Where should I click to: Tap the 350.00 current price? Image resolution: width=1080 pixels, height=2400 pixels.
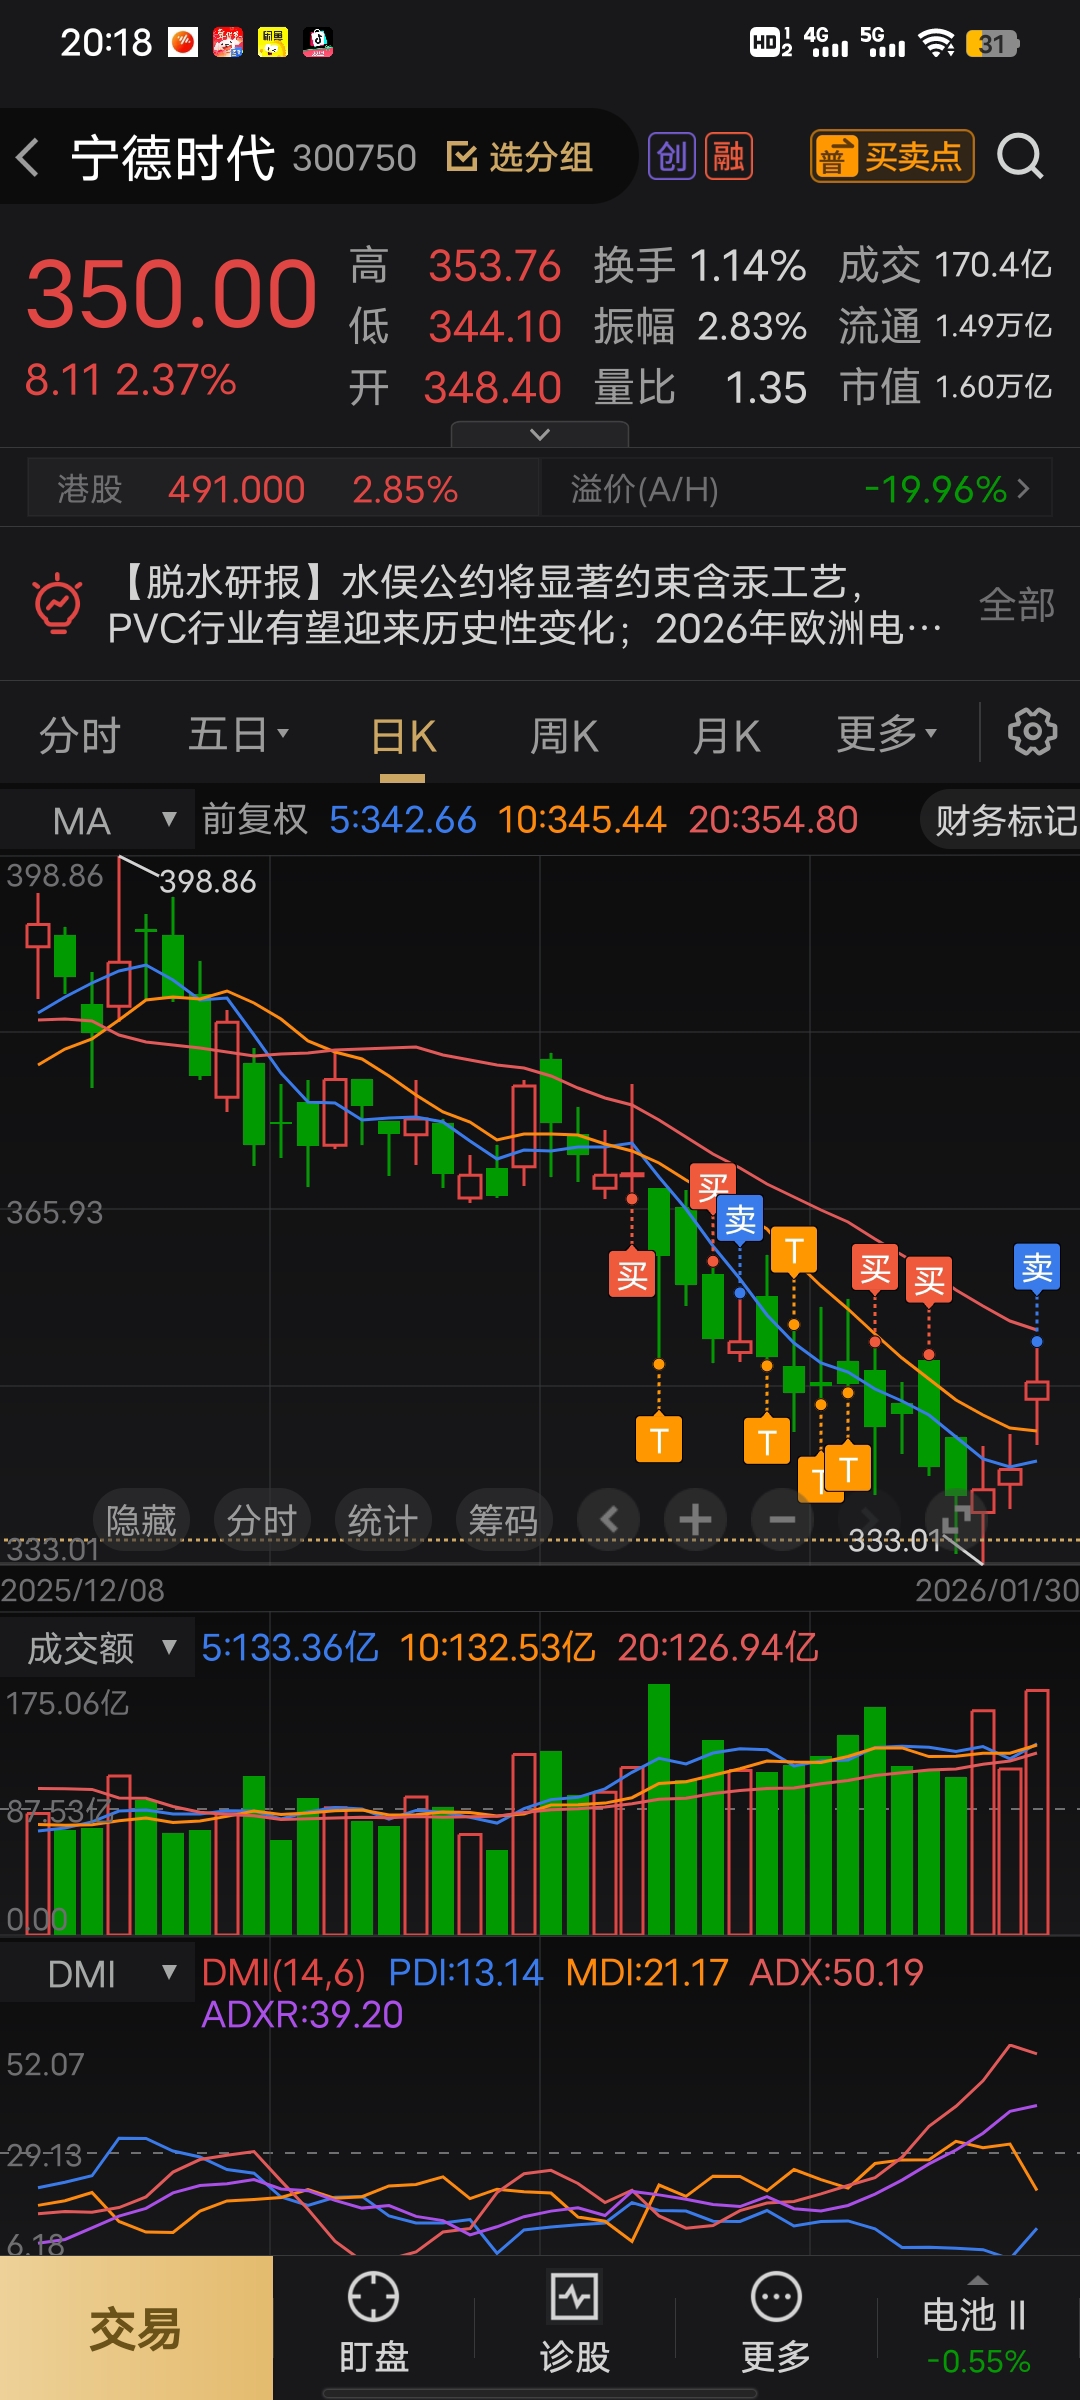(171, 294)
